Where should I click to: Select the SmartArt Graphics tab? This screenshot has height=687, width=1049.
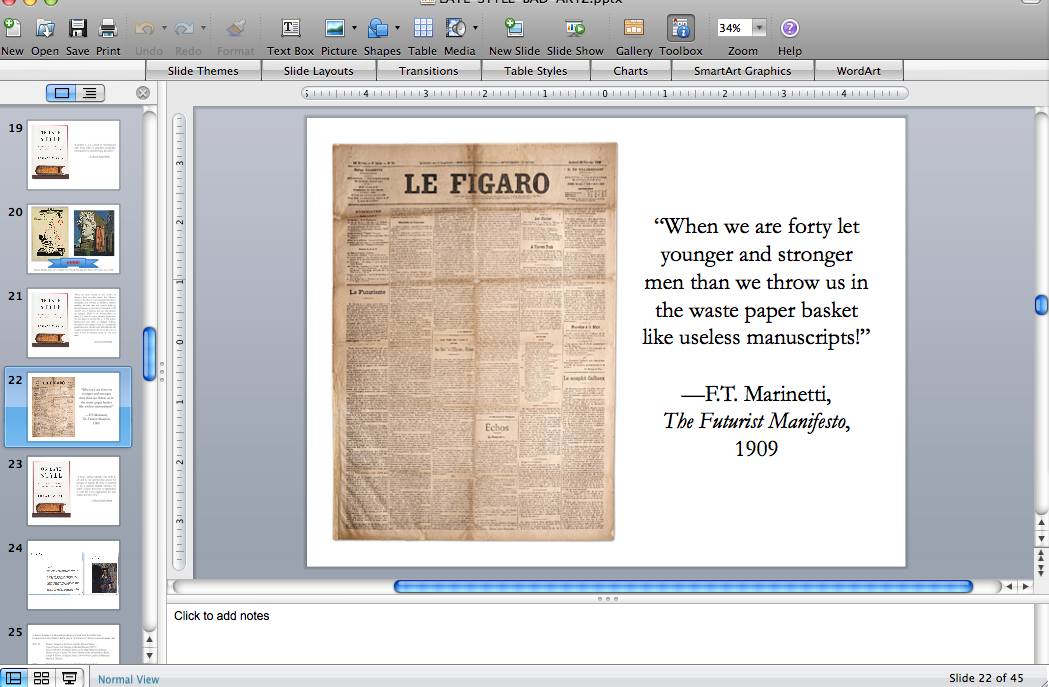pyautogui.click(x=742, y=71)
